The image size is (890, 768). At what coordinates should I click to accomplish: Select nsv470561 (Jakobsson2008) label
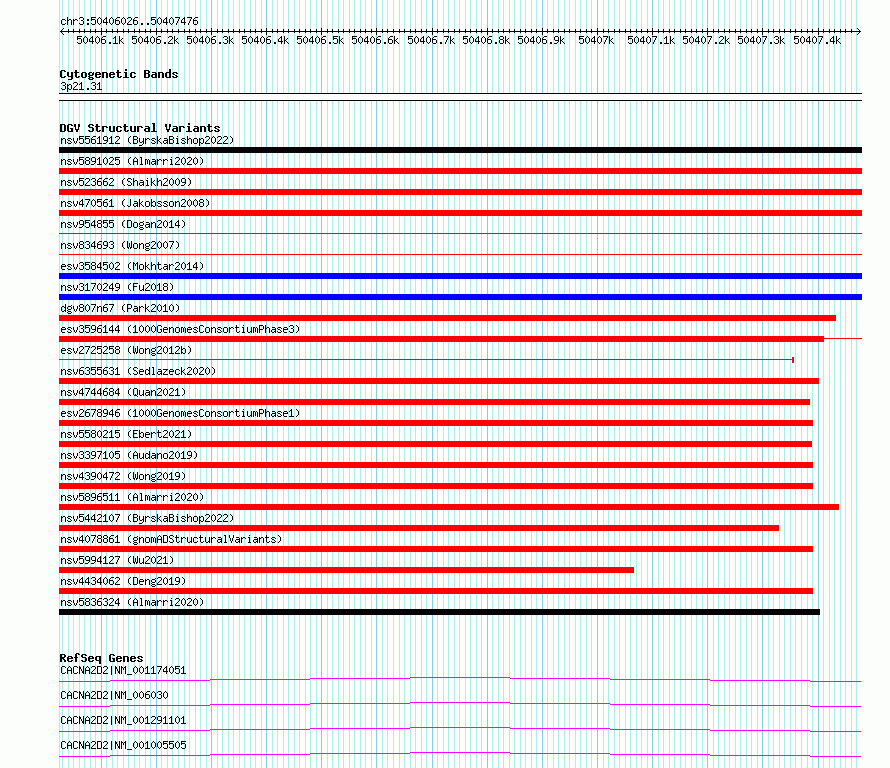(135, 203)
